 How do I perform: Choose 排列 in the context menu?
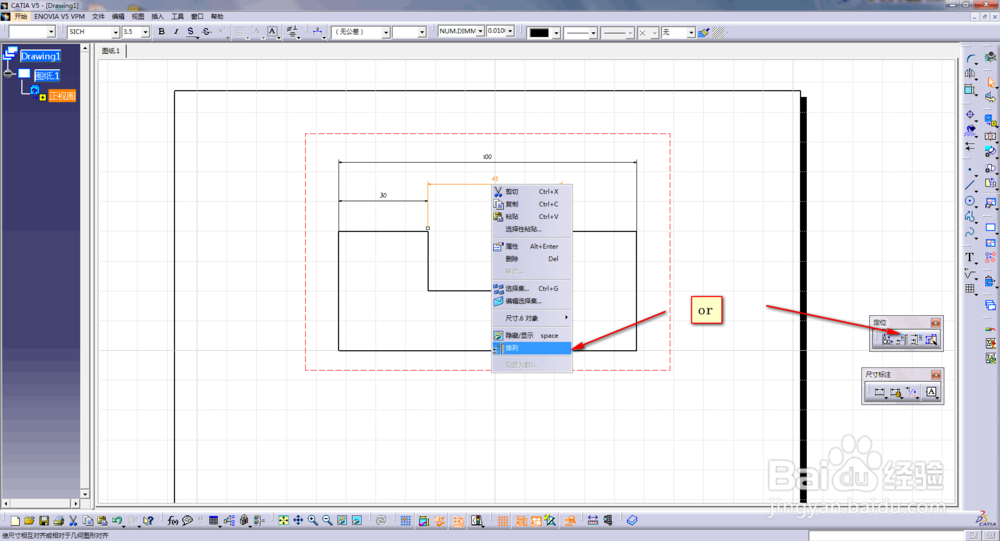click(x=531, y=348)
